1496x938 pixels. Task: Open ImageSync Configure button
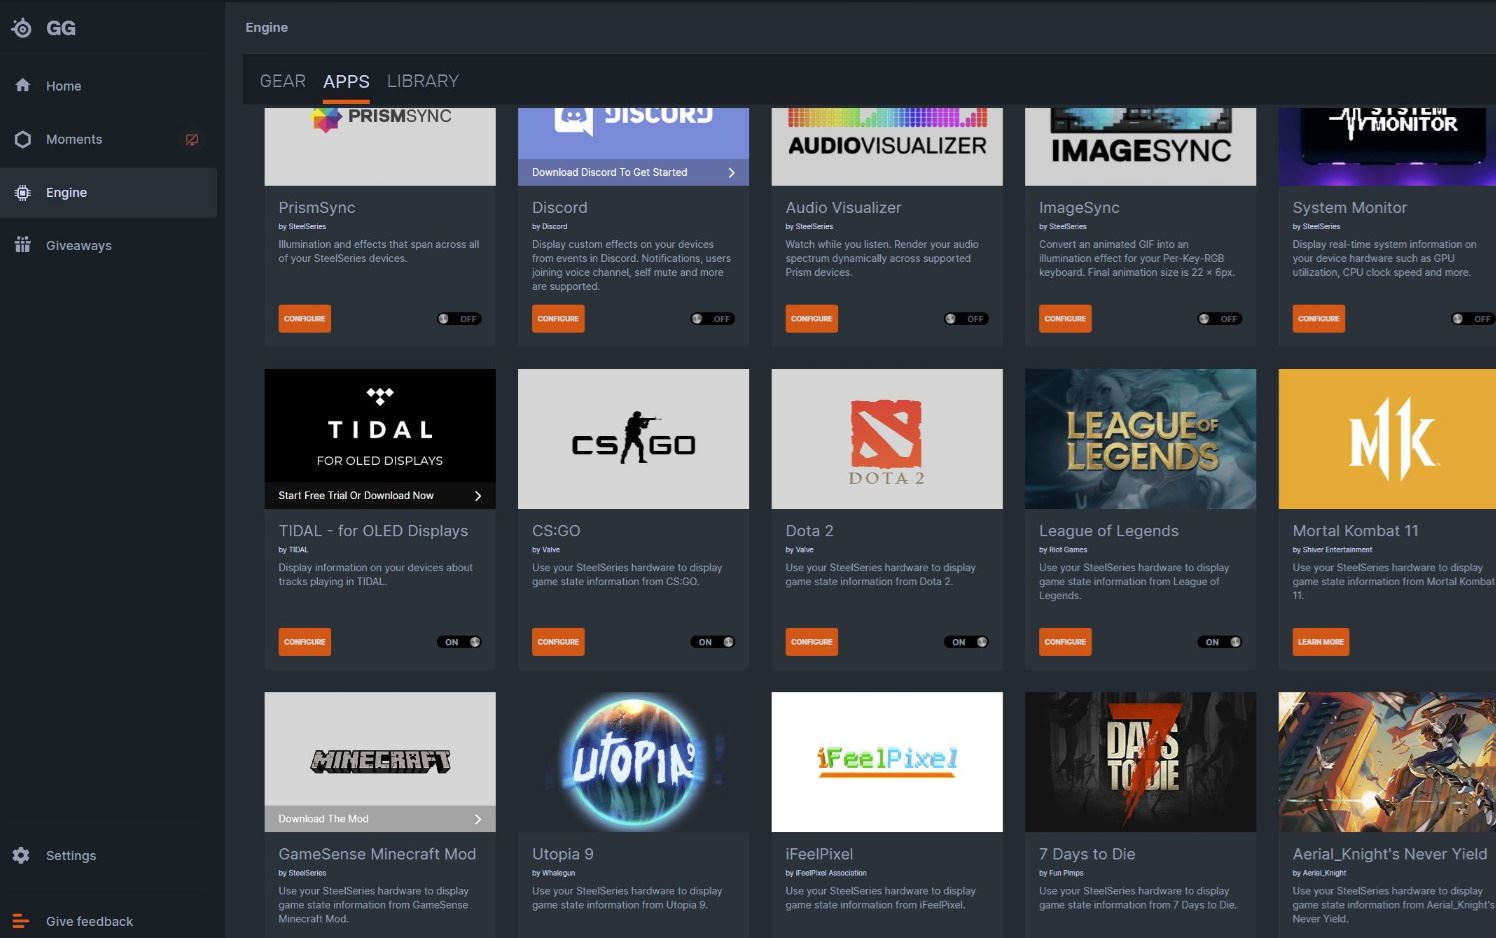(1065, 319)
